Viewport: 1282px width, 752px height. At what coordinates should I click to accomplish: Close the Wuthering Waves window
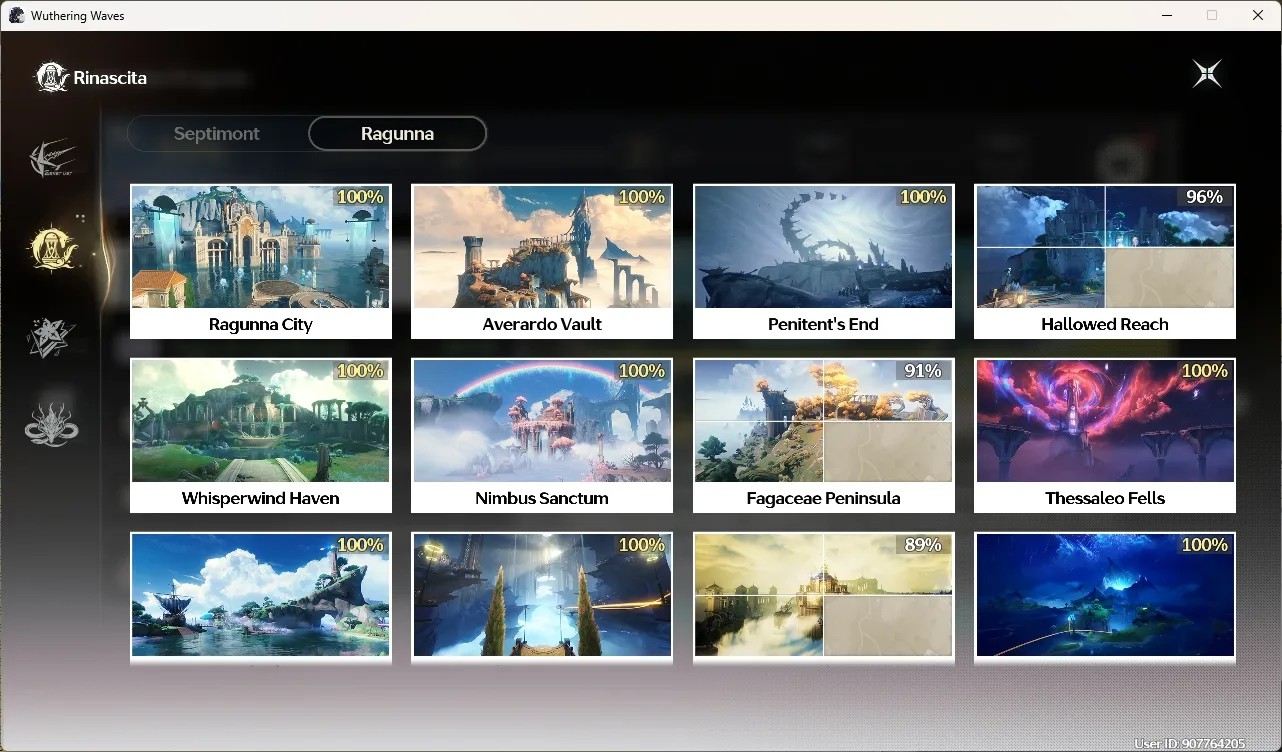pos(1258,15)
